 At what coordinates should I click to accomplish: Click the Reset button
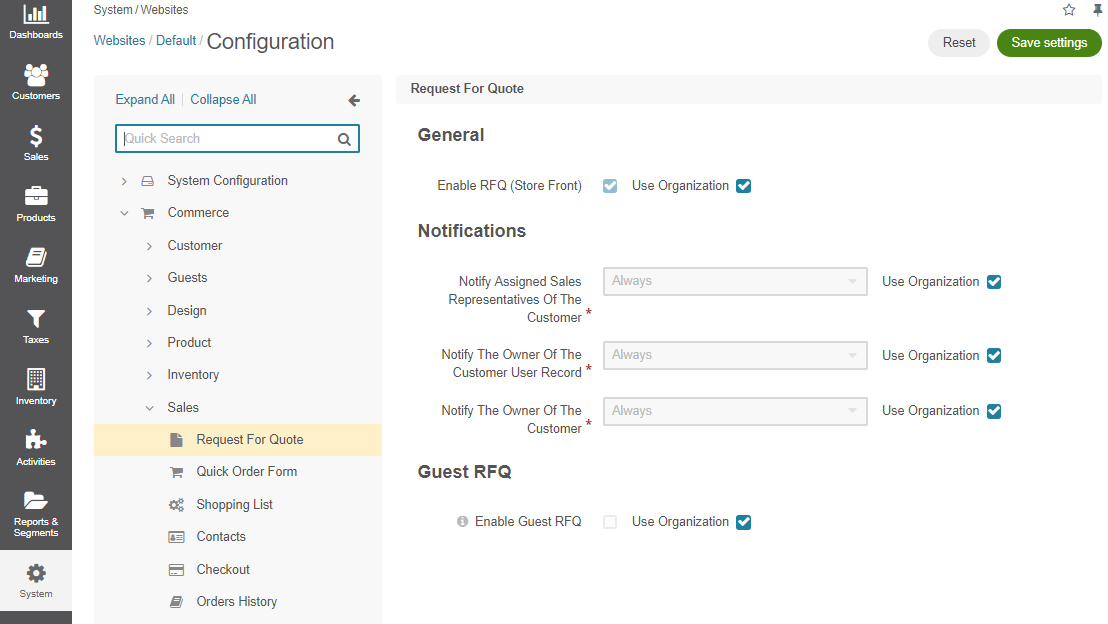point(959,42)
